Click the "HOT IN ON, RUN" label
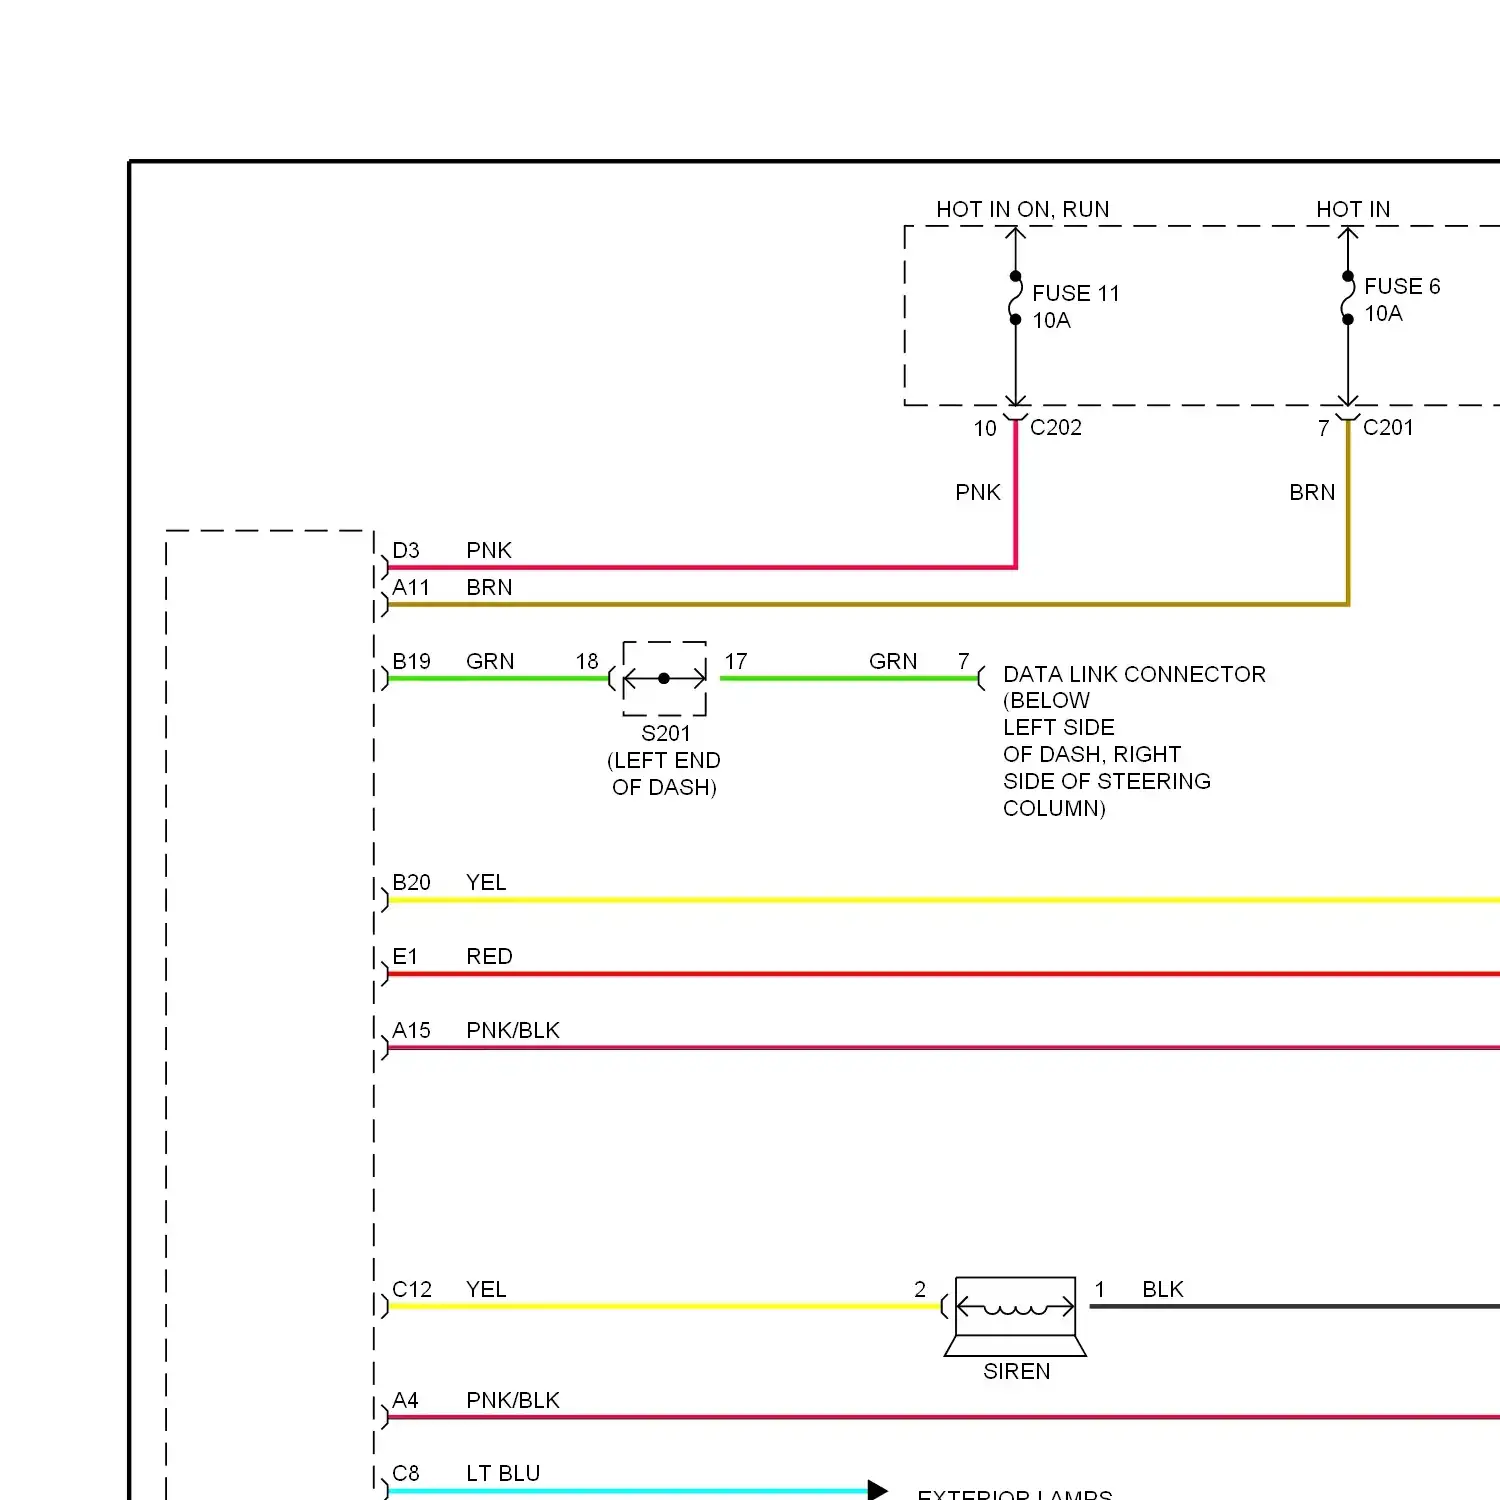 coord(1022,210)
